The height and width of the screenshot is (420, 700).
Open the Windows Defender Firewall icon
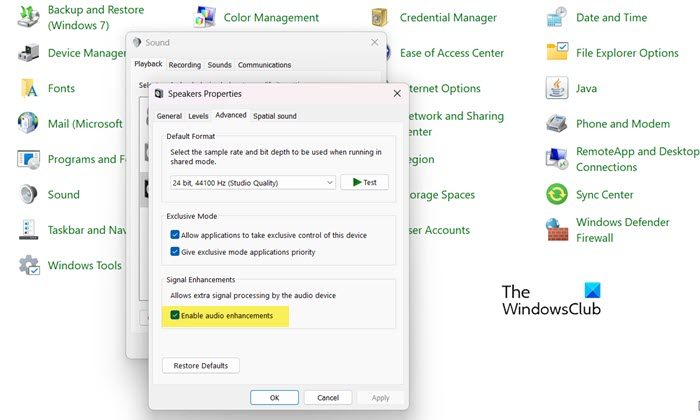(557, 231)
